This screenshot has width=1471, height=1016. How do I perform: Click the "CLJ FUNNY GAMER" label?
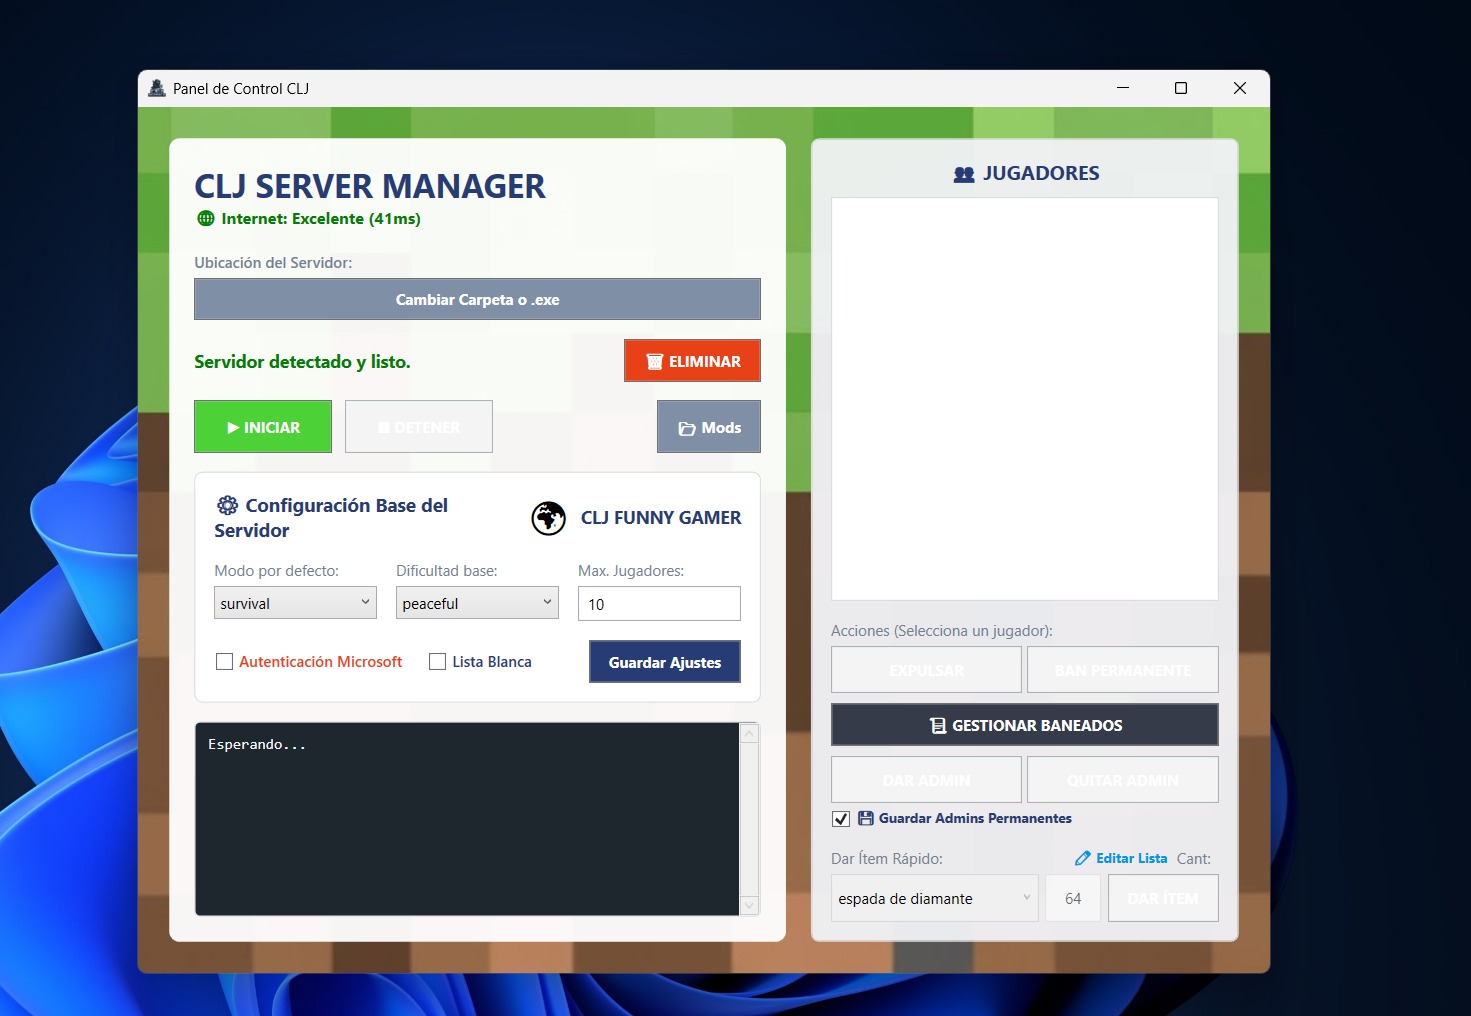(x=661, y=518)
